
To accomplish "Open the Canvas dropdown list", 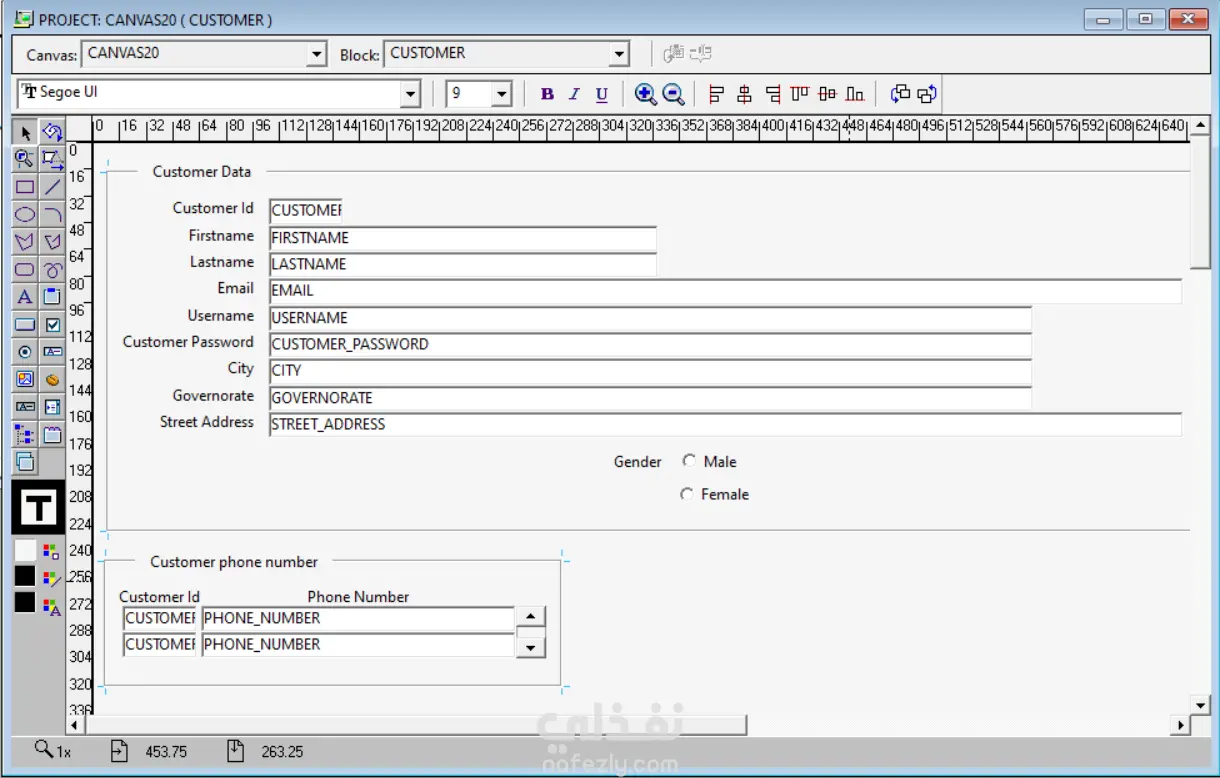I will tap(317, 54).
